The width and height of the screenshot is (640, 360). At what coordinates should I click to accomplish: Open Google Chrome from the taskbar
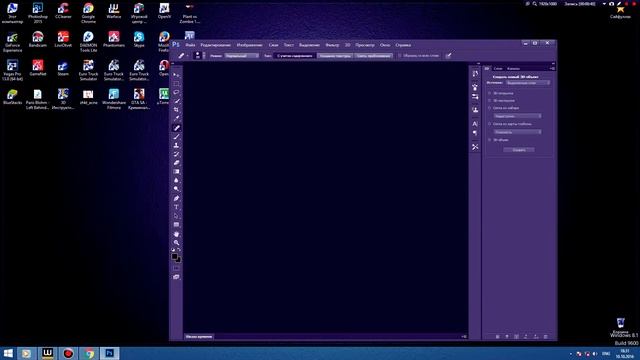click(89, 353)
